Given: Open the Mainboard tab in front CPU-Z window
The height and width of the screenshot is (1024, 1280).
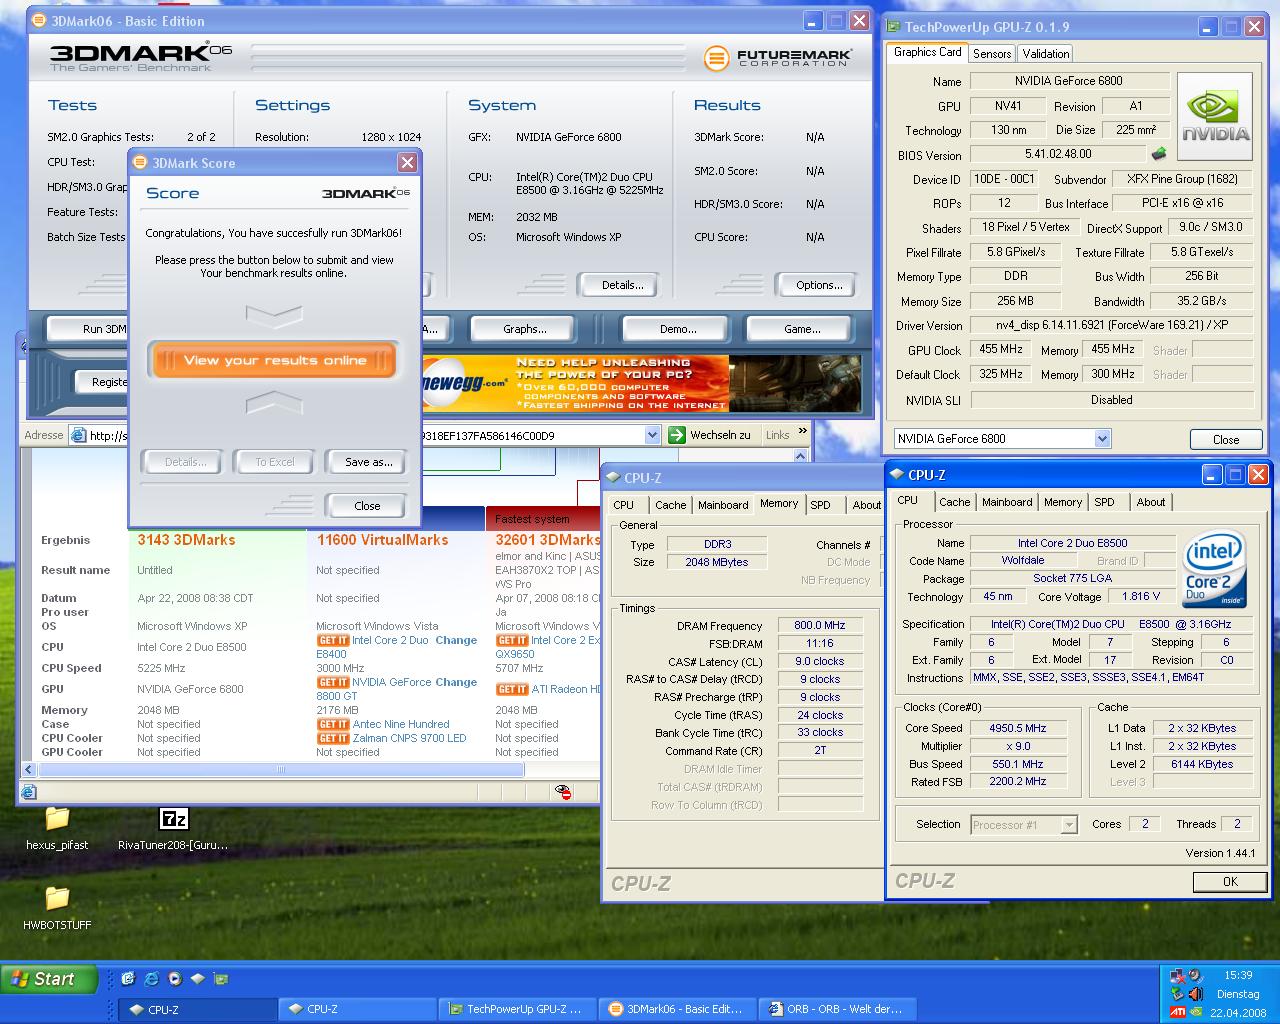Looking at the screenshot, I should tap(1007, 502).
